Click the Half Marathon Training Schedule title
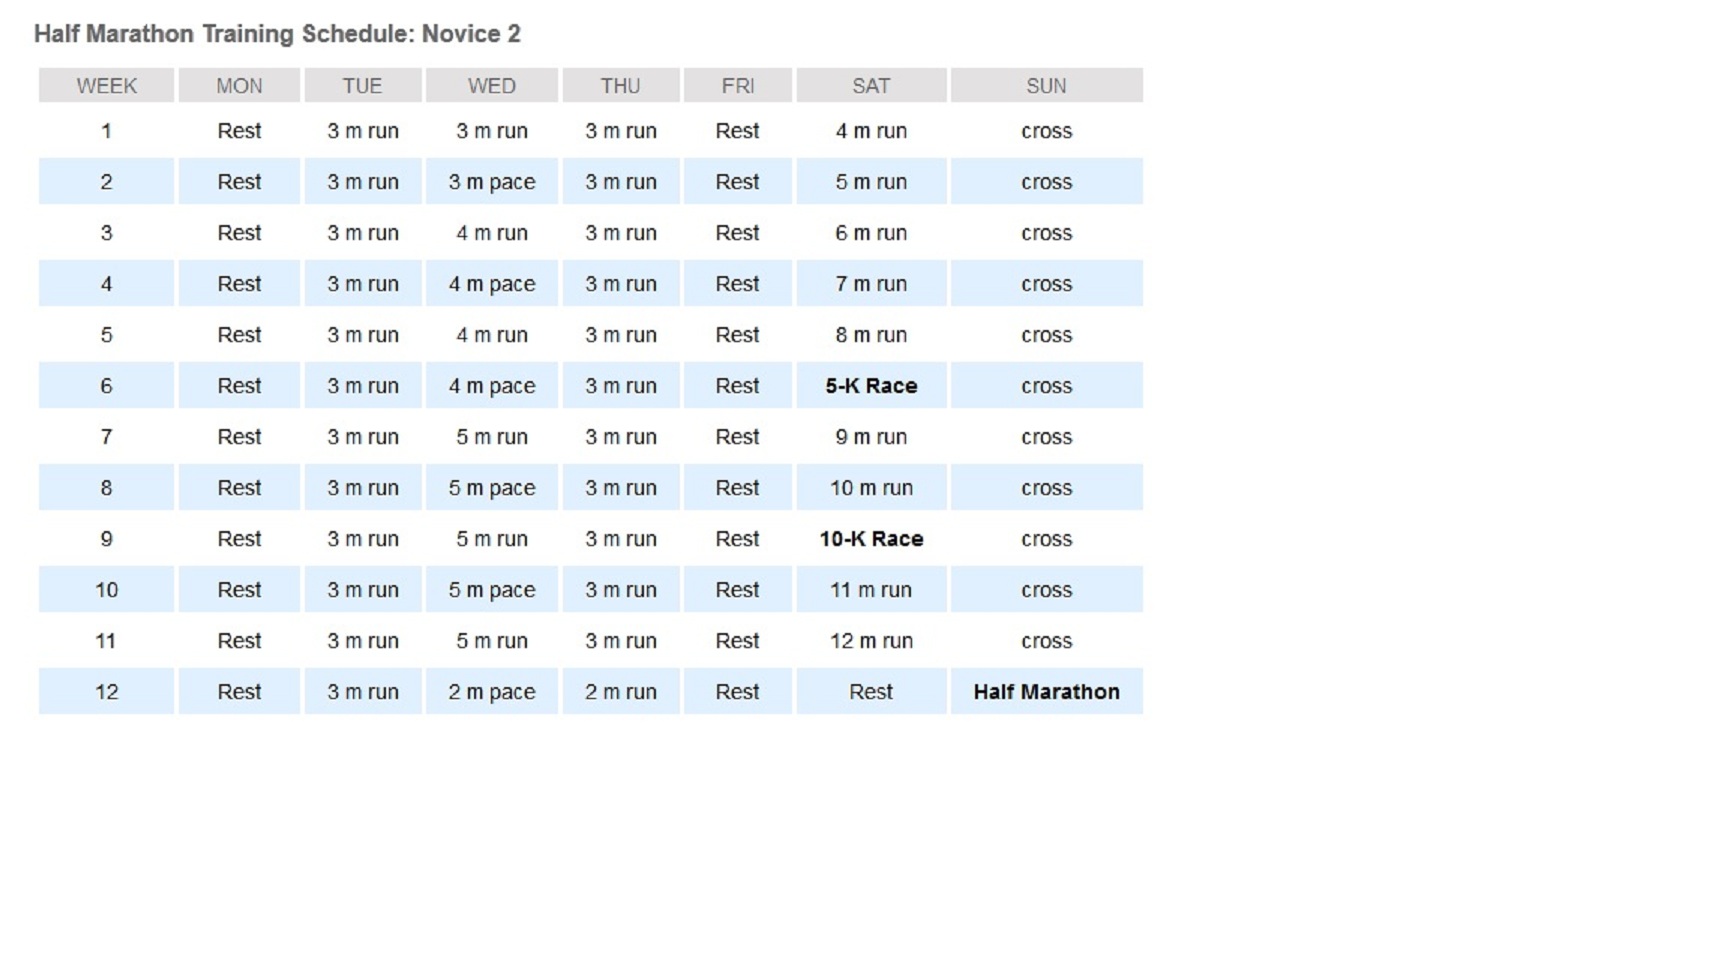The height and width of the screenshot is (972, 1728). (x=277, y=34)
